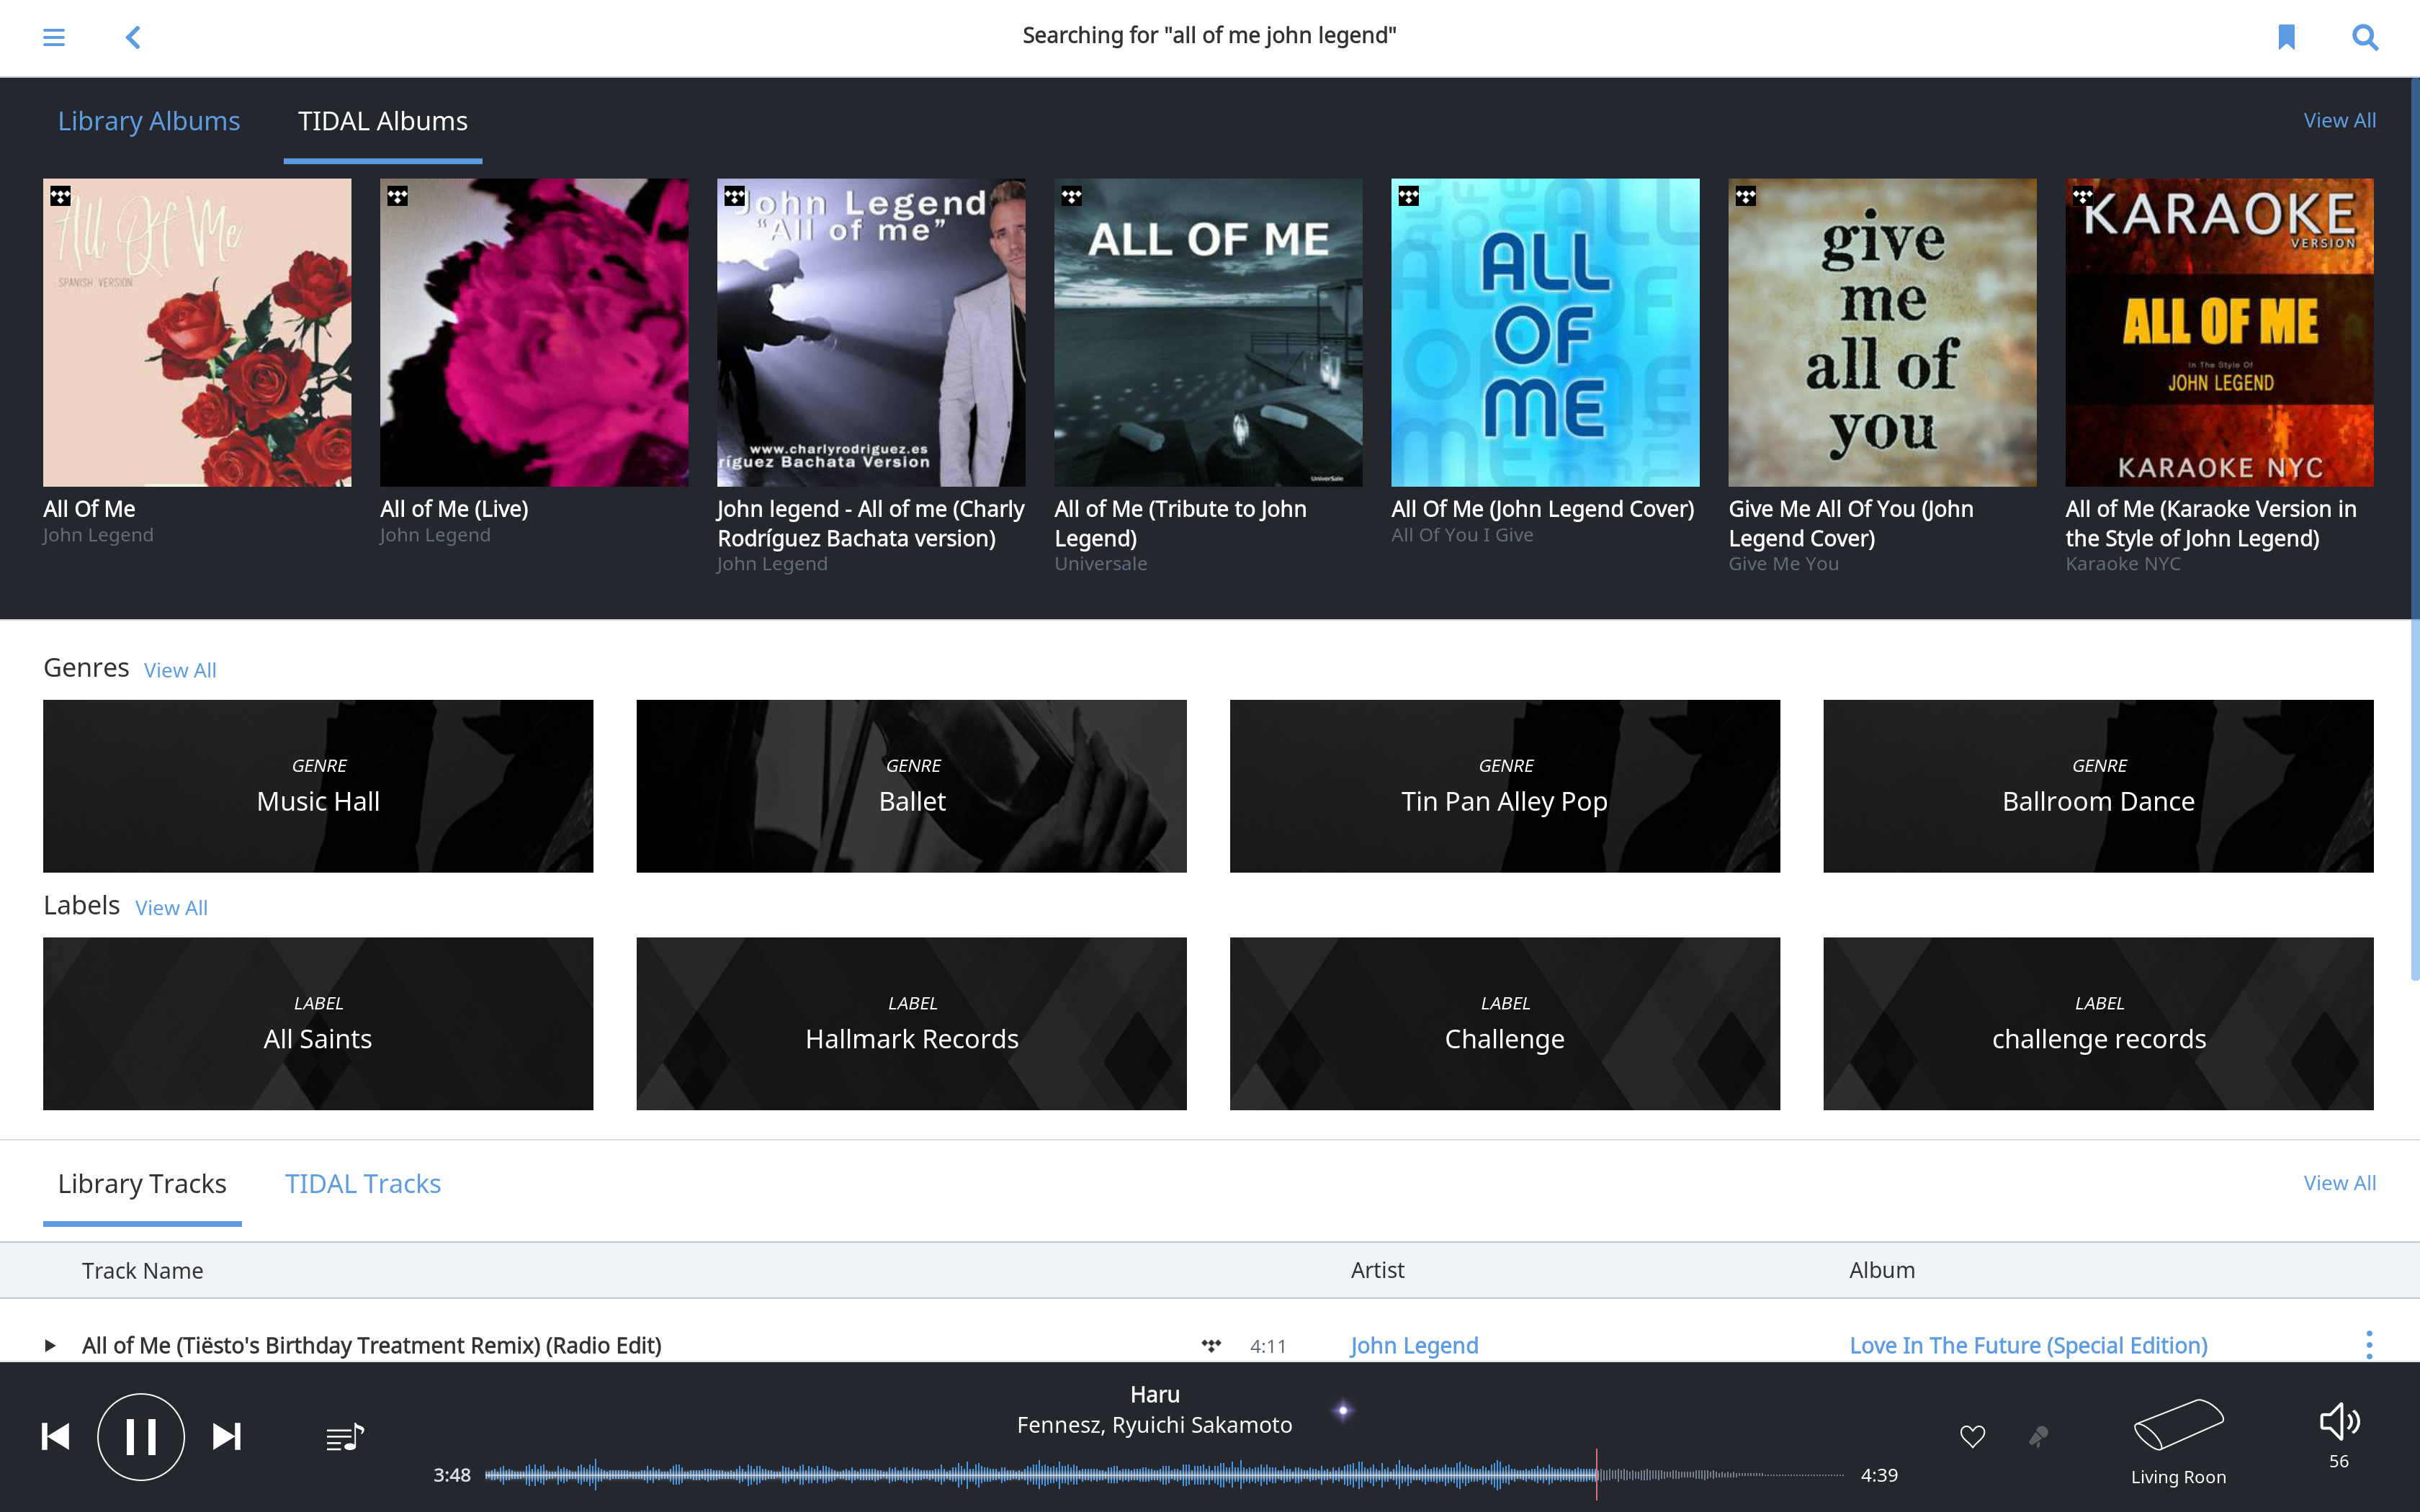This screenshot has width=2420, height=1512.
Task: Pause the currently playing track
Action: [141, 1437]
